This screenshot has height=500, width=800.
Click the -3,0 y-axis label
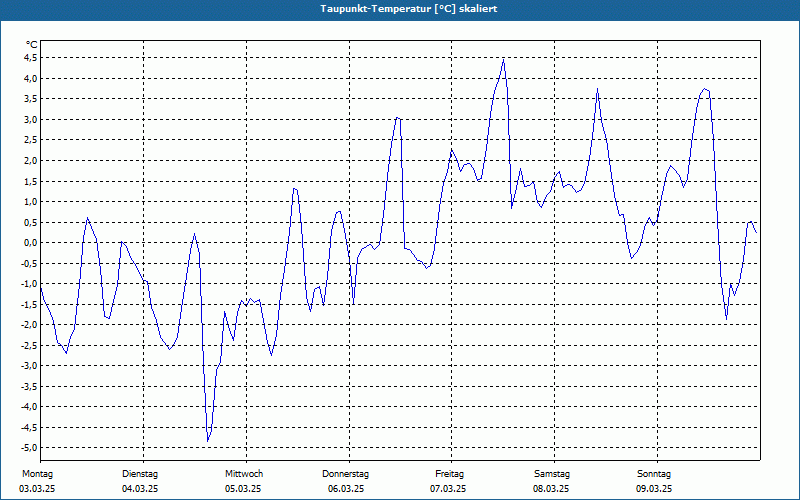click(x=29, y=366)
